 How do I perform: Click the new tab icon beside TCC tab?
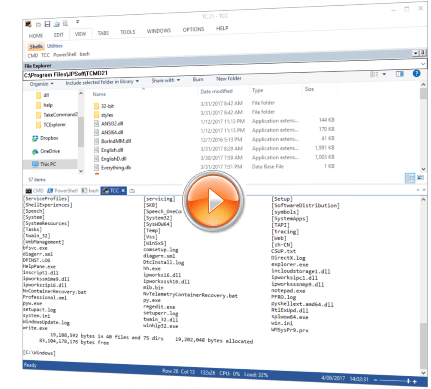pos(132,191)
